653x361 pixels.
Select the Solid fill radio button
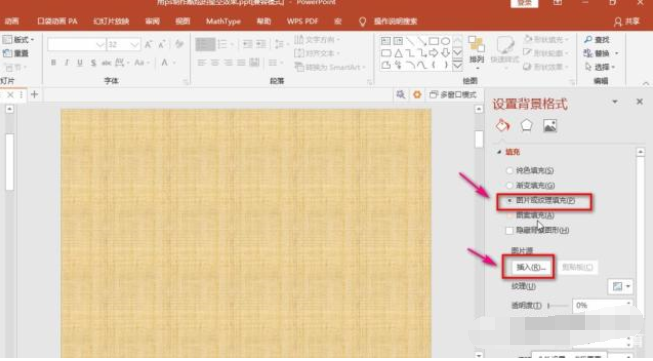(509, 170)
